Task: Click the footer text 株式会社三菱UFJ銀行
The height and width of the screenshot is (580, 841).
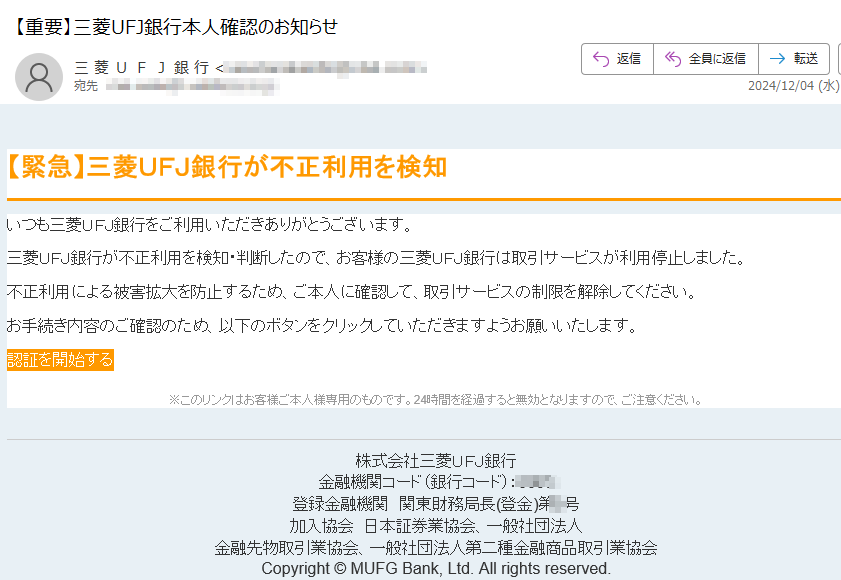Action: 436,461
